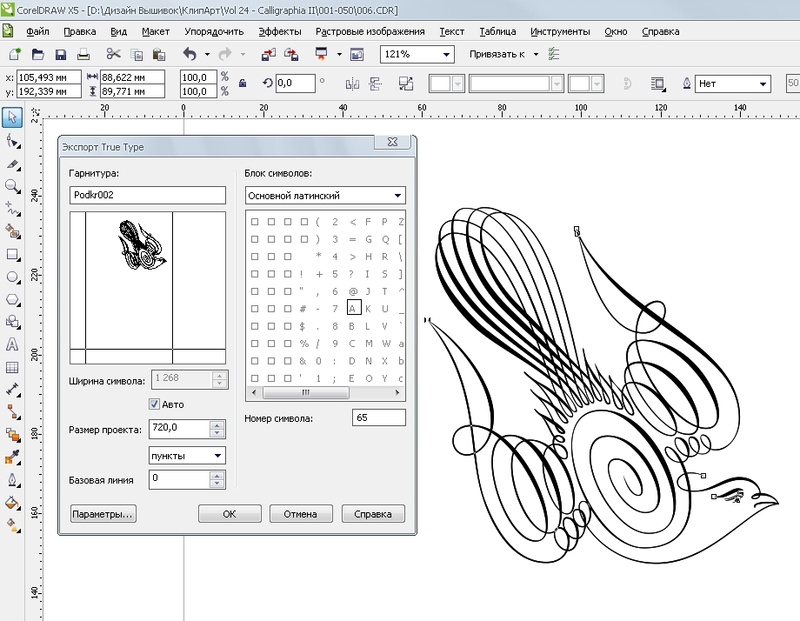Select the Rectangle tool
Image resolution: width=800 pixels, height=621 pixels.
tap(13, 254)
